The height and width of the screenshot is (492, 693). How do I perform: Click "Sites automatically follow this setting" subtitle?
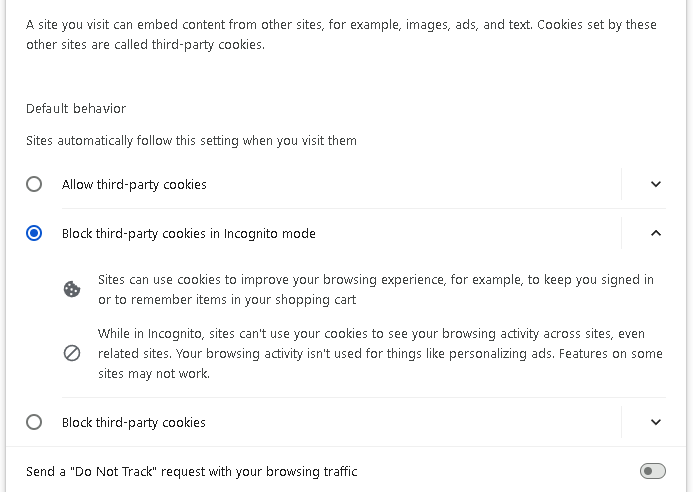coord(191,141)
